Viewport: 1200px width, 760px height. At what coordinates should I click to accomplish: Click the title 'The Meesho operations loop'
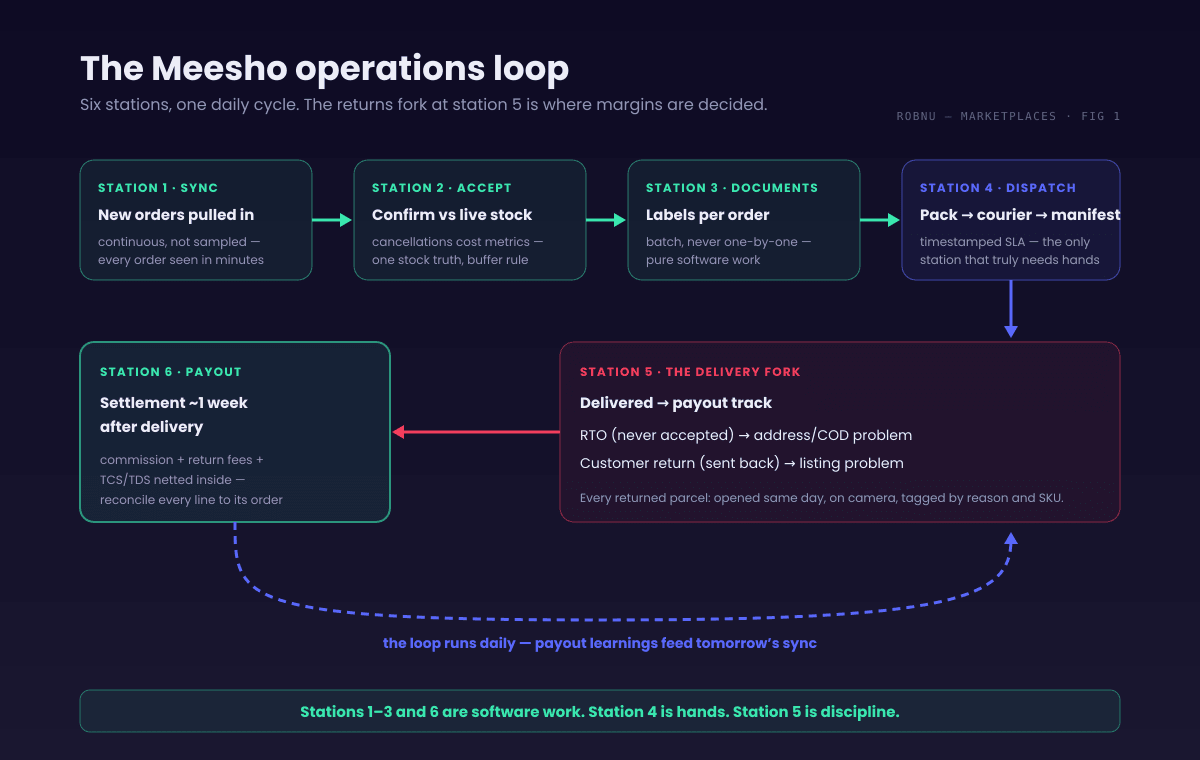coord(324,68)
